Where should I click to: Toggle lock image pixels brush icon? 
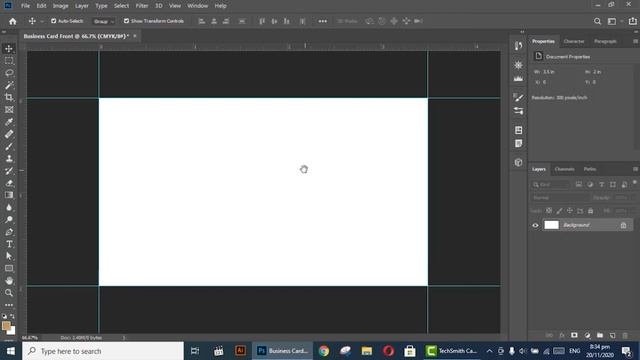click(x=559, y=211)
